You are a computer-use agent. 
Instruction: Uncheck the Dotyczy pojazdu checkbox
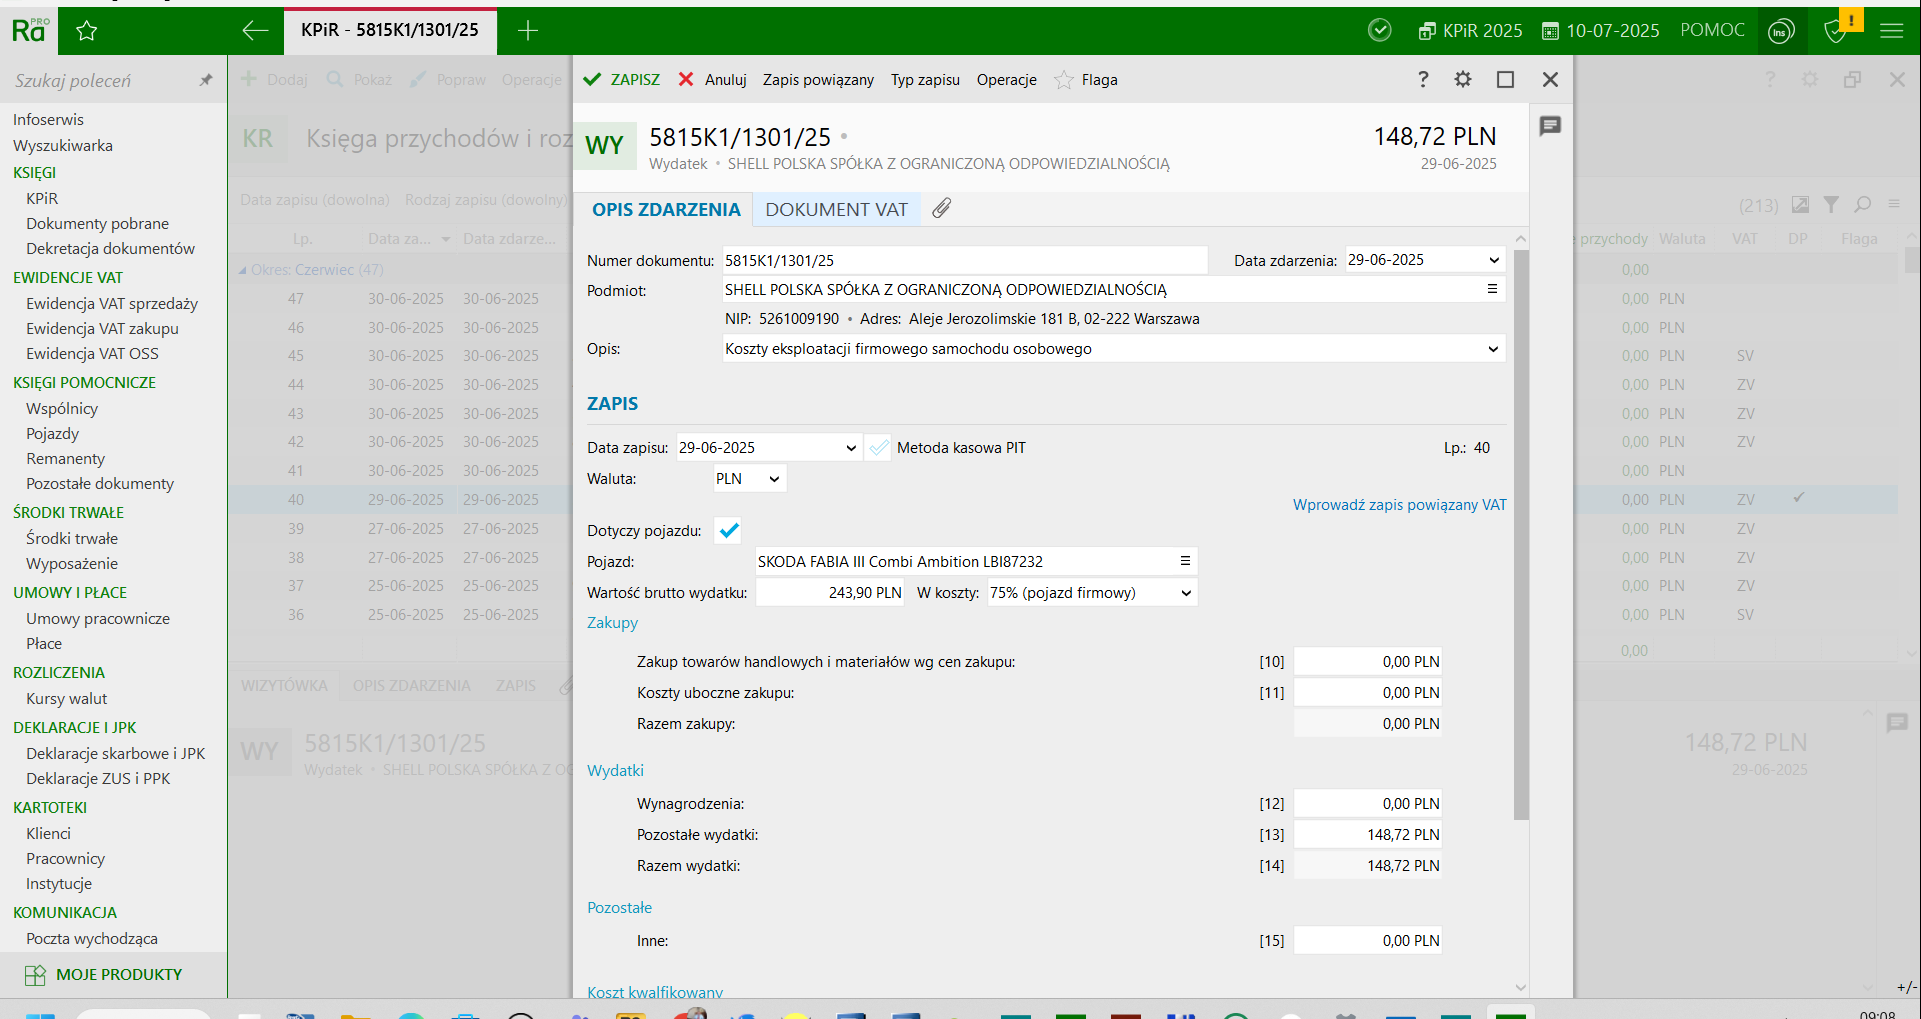[x=729, y=531]
